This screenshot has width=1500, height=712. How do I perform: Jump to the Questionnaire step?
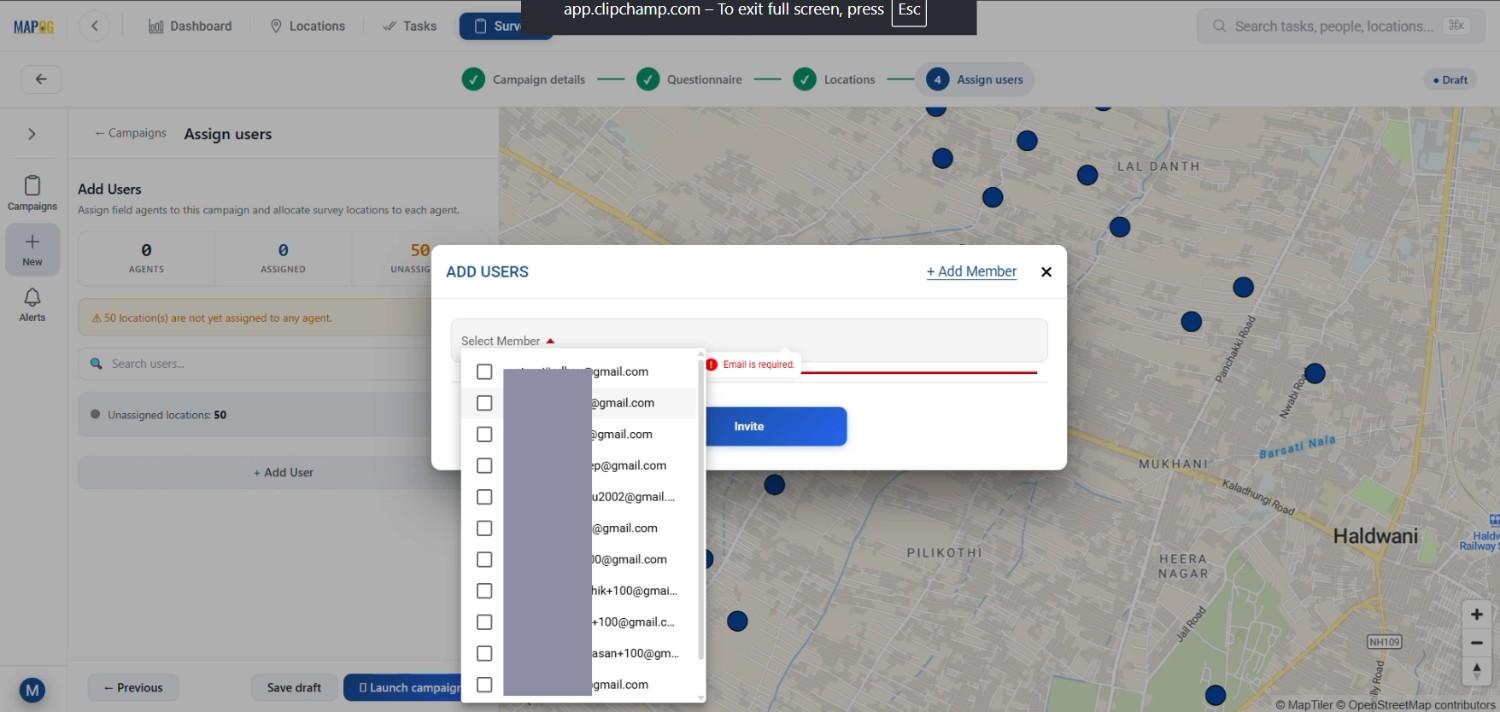tap(689, 80)
